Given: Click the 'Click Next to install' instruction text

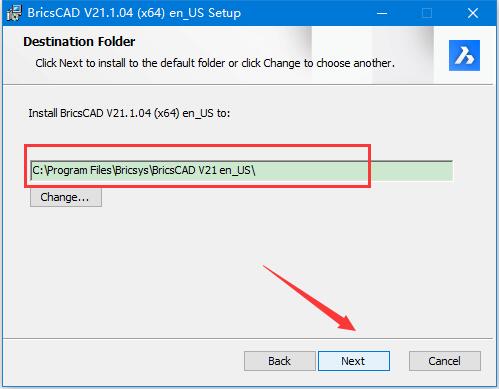Looking at the screenshot, I should 215,63.
